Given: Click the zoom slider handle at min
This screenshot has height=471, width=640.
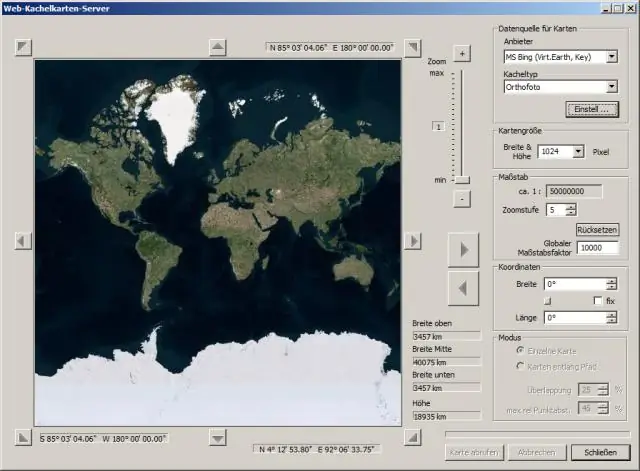Looking at the screenshot, I should click(x=462, y=180).
